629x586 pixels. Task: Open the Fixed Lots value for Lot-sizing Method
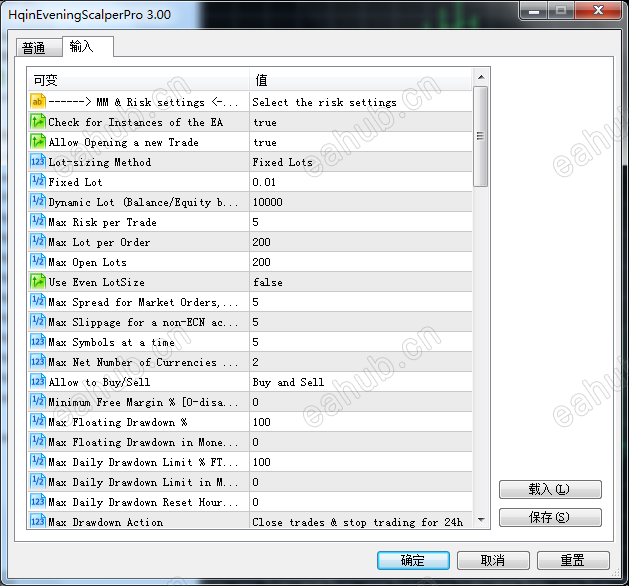coord(361,162)
